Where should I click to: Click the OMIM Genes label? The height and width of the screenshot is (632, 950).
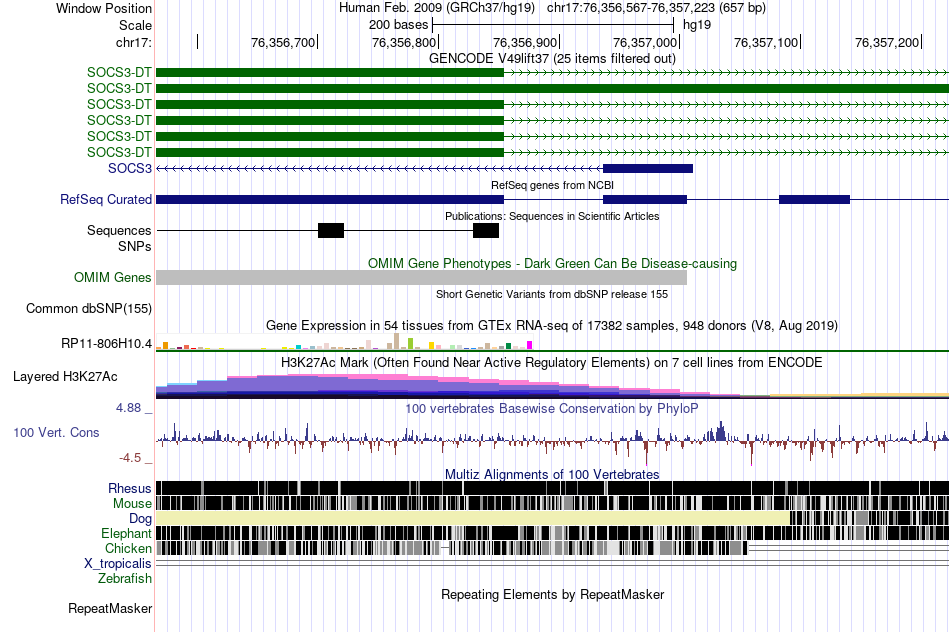pos(113,278)
